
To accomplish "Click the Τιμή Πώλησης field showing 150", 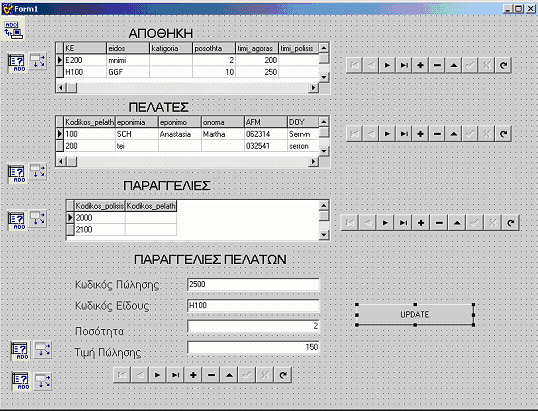I will 253,347.
